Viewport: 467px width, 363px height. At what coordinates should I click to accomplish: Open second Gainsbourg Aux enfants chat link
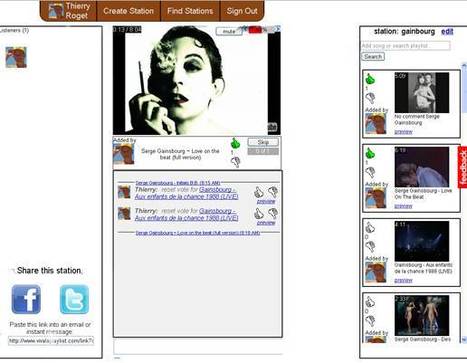point(186,215)
